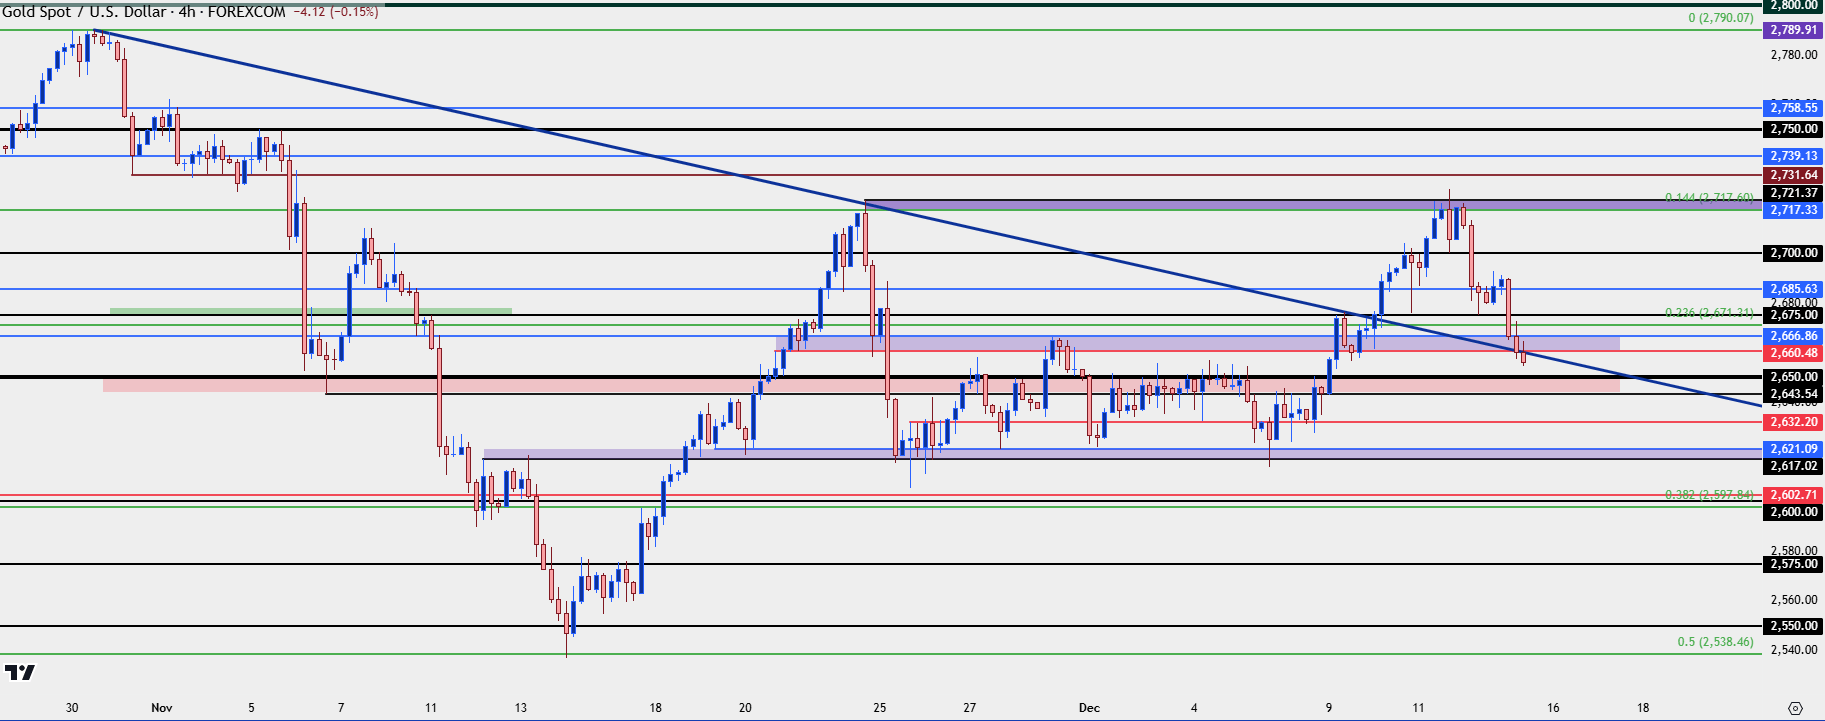The image size is (1825, 721).
Task: Select the Gold Spot / U.S. Dollar symbol title
Action: point(84,12)
